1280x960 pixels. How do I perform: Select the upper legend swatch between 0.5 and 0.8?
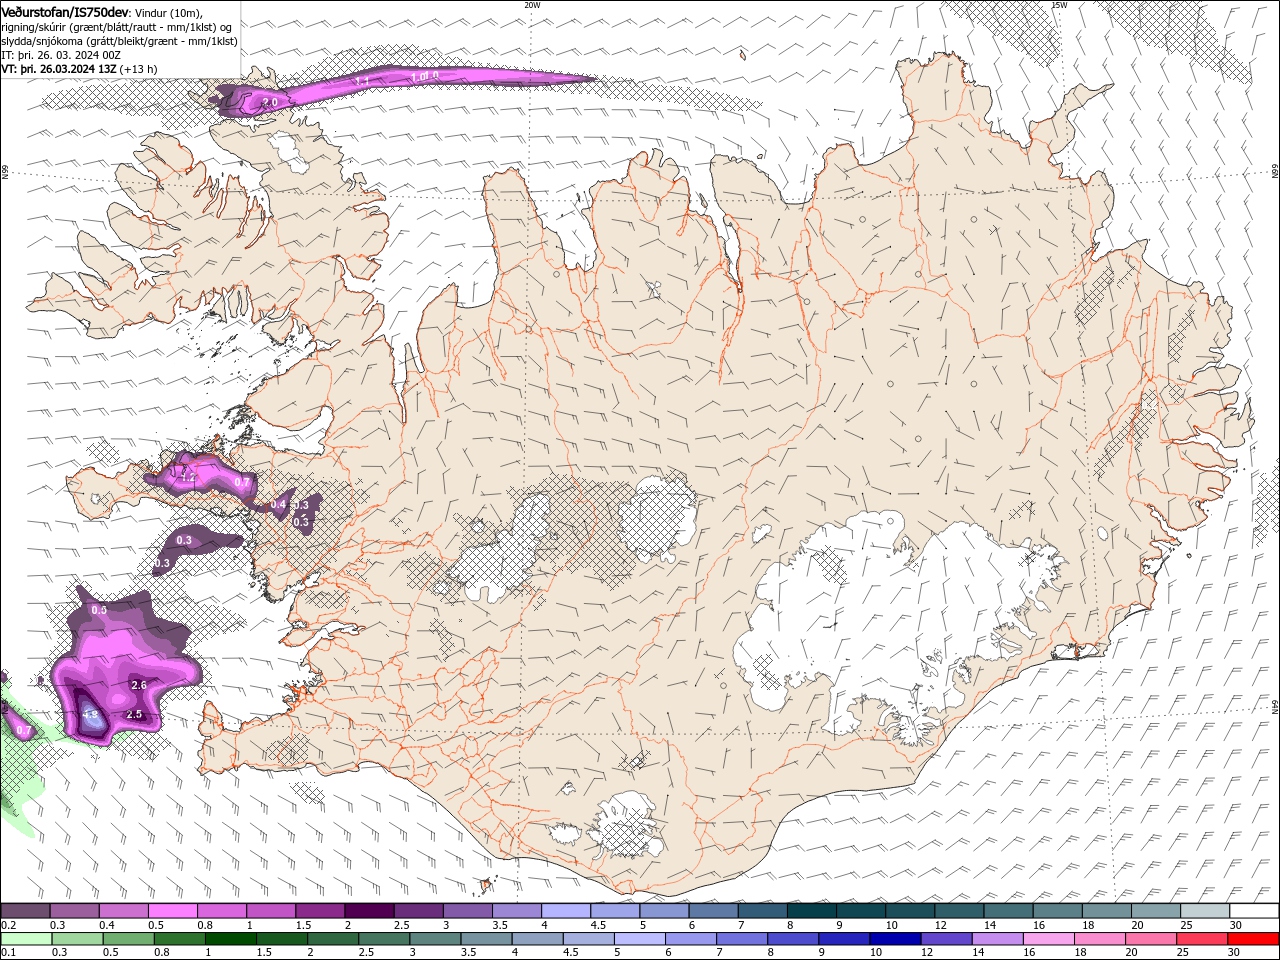point(173,911)
